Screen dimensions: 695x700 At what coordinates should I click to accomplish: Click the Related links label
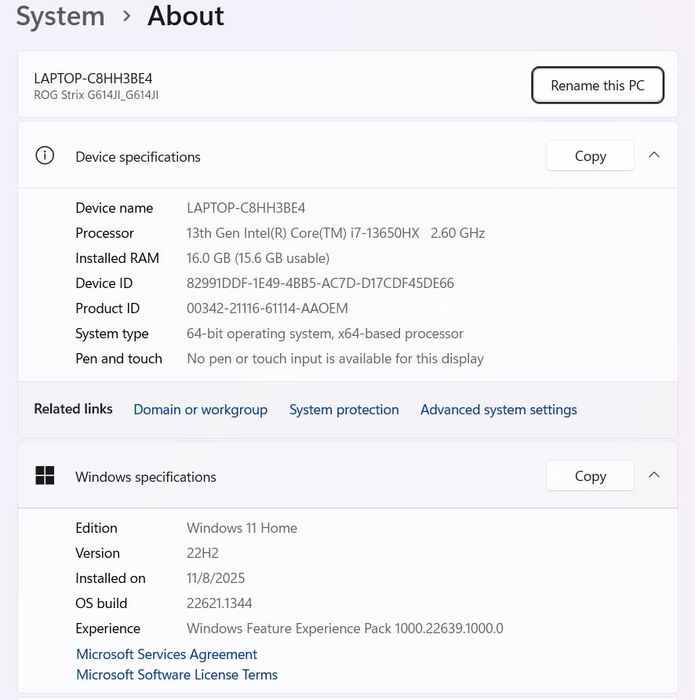click(x=73, y=408)
